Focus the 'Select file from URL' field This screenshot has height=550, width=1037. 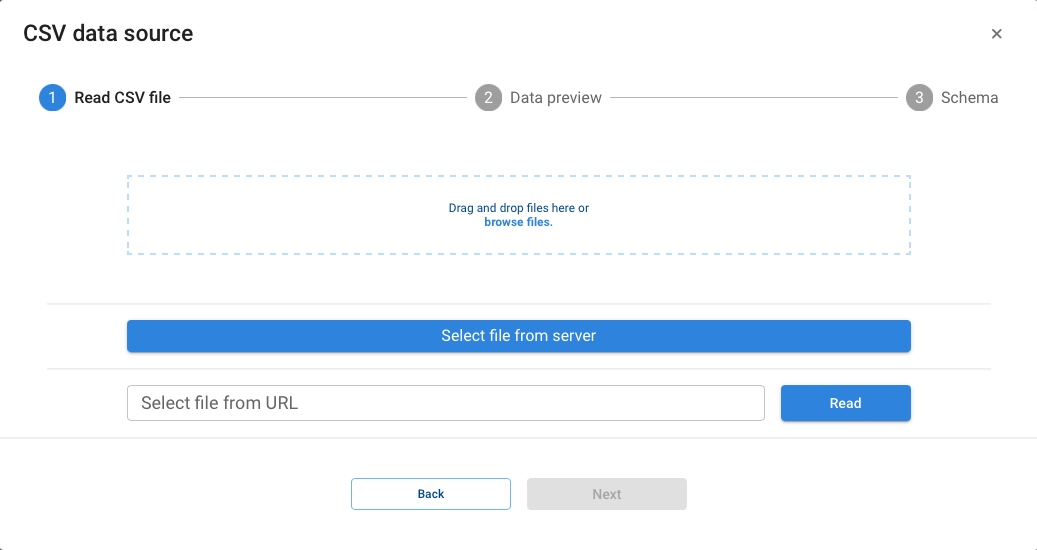point(445,403)
